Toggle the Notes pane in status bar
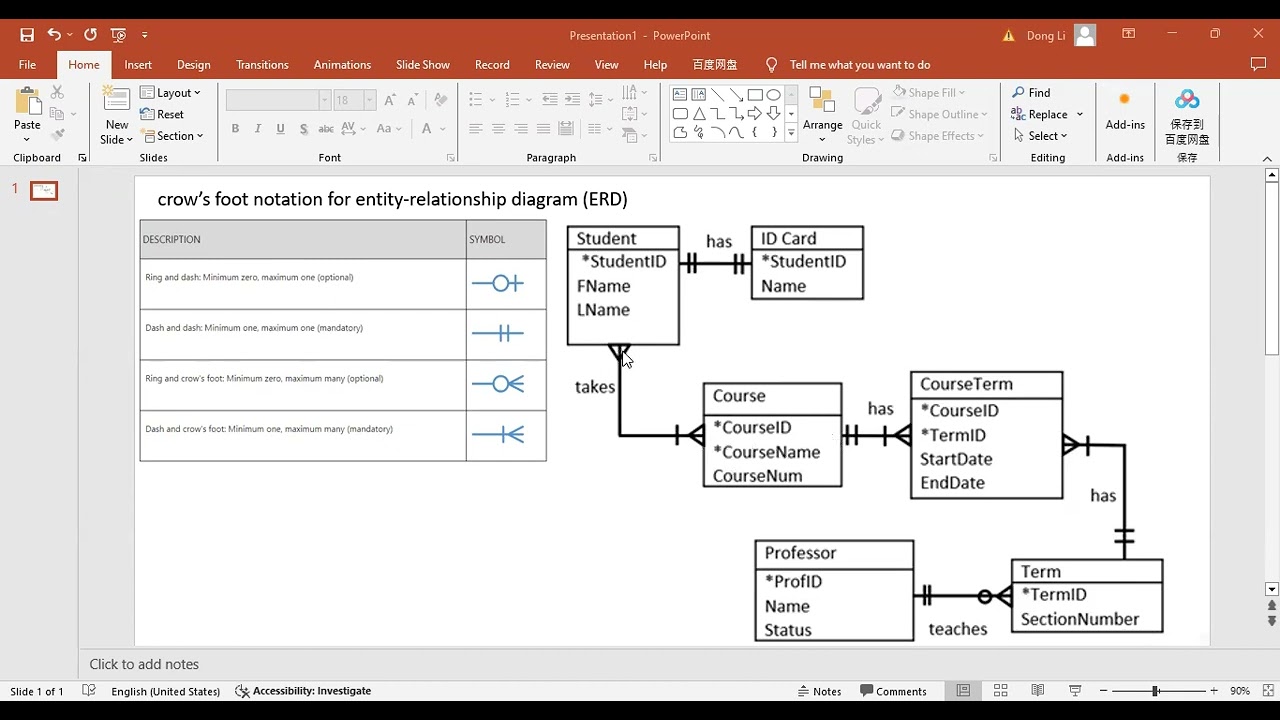1280x720 pixels. (819, 691)
